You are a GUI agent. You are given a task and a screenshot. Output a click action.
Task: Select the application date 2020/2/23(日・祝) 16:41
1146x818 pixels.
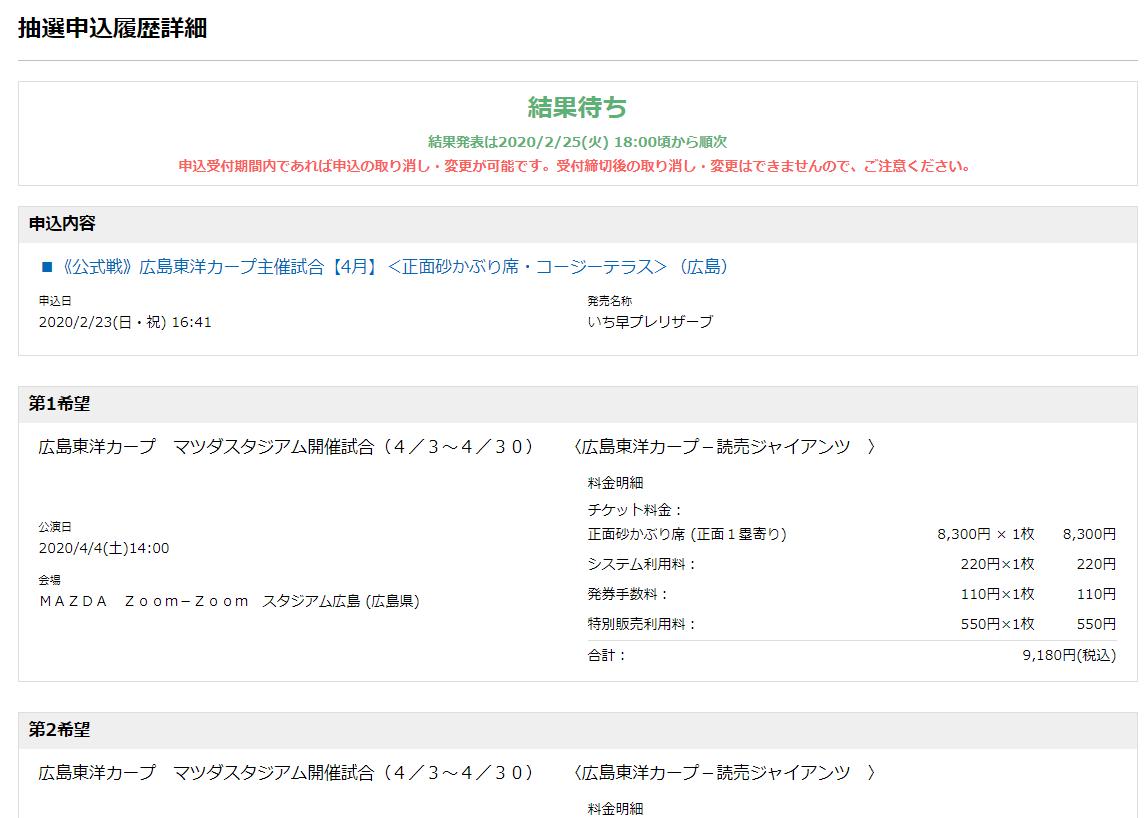pos(125,322)
